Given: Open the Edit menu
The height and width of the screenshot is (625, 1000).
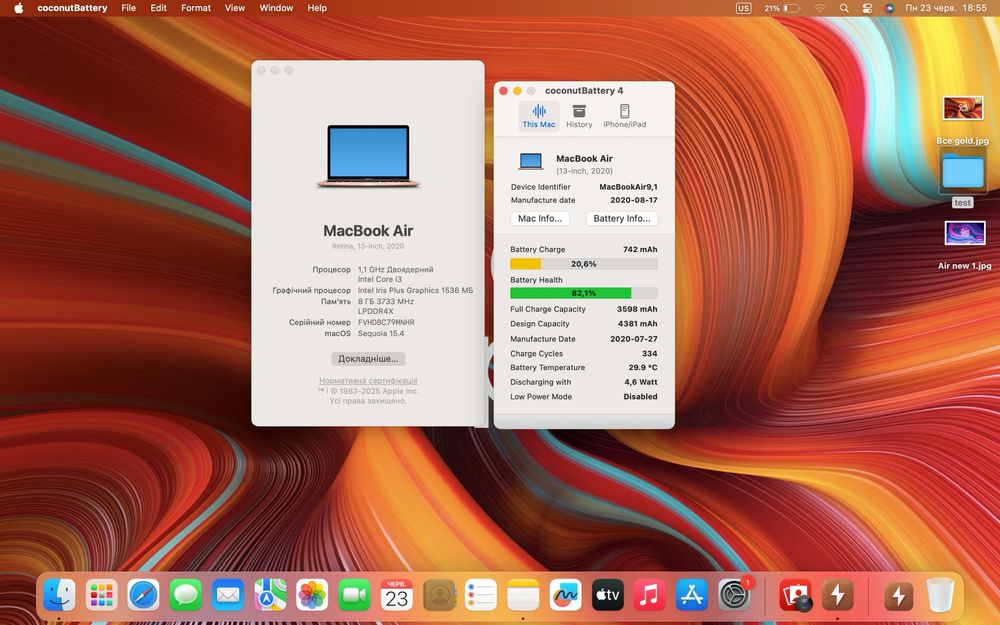Looking at the screenshot, I should [158, 8].
